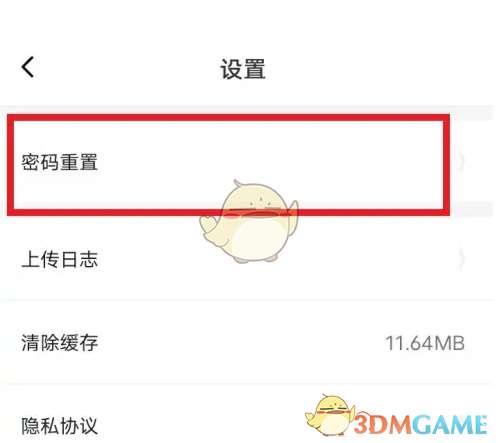Screen dimensions: 498x443
Task: Open the 隐私协议 link
Action: (59, 426)
